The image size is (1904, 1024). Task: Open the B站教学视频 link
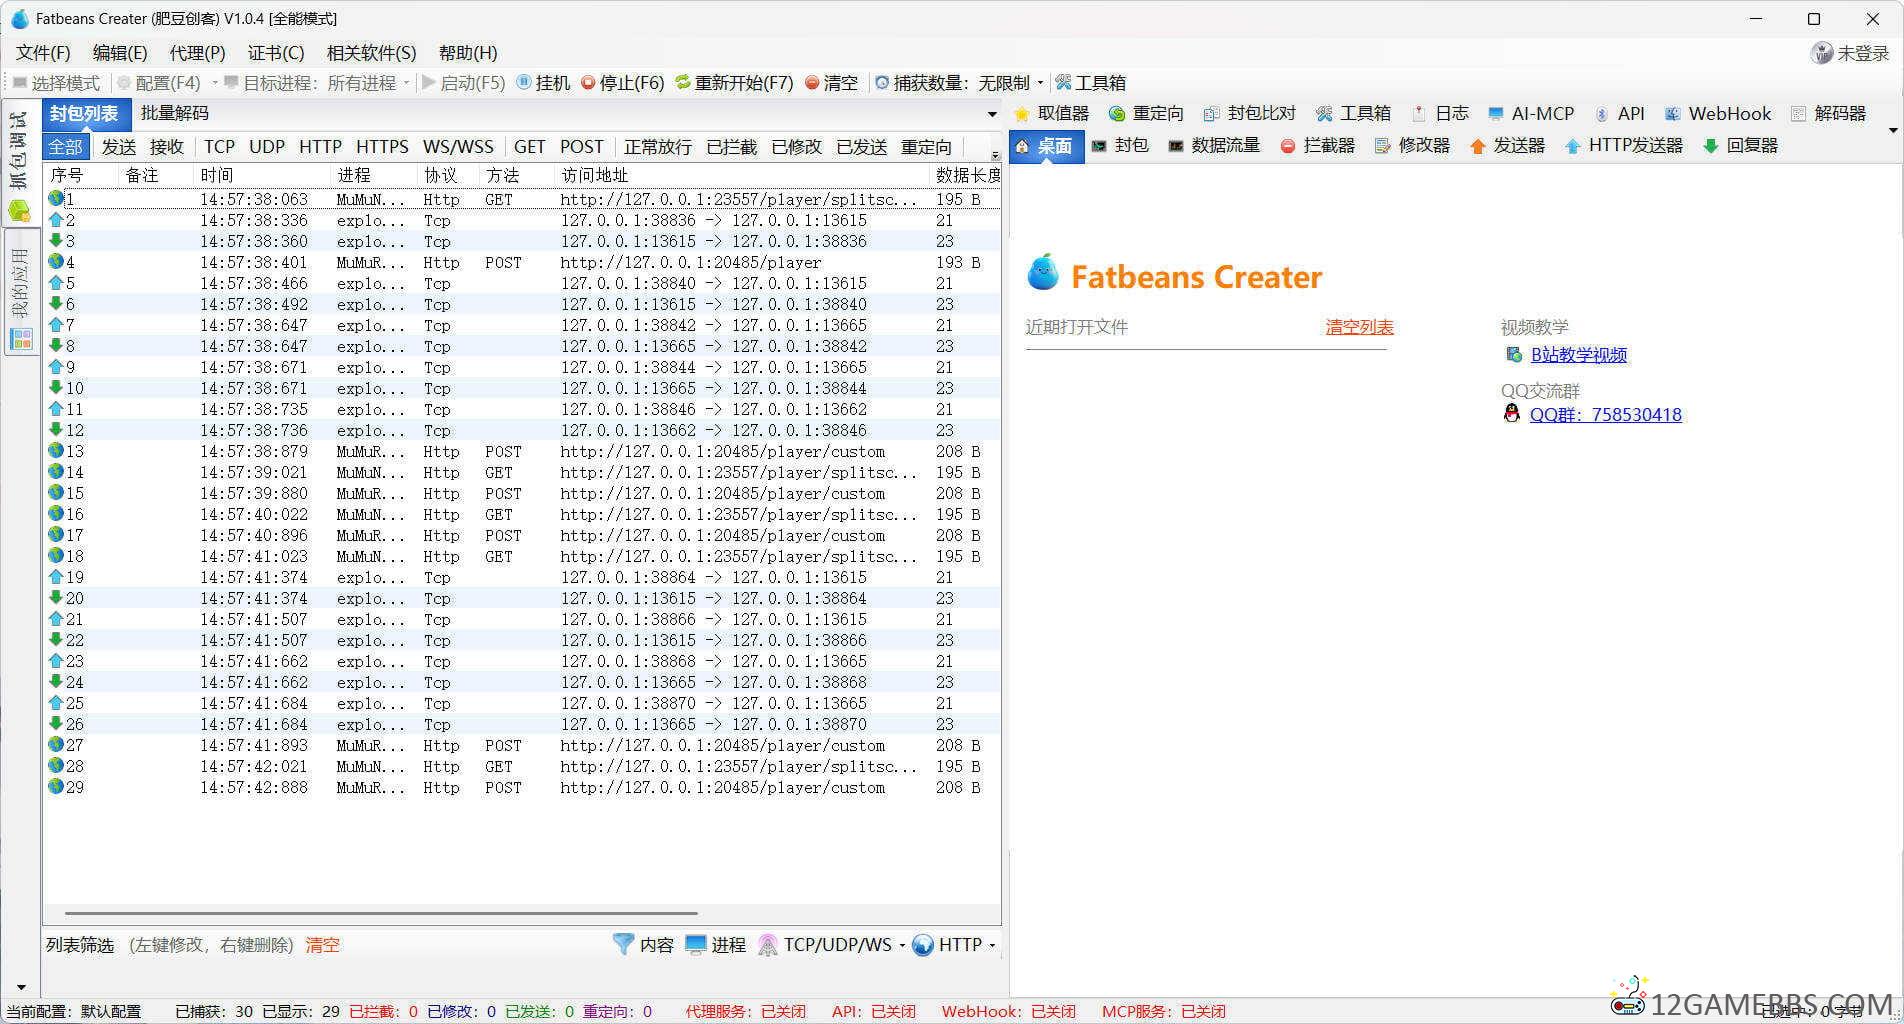1578,355
